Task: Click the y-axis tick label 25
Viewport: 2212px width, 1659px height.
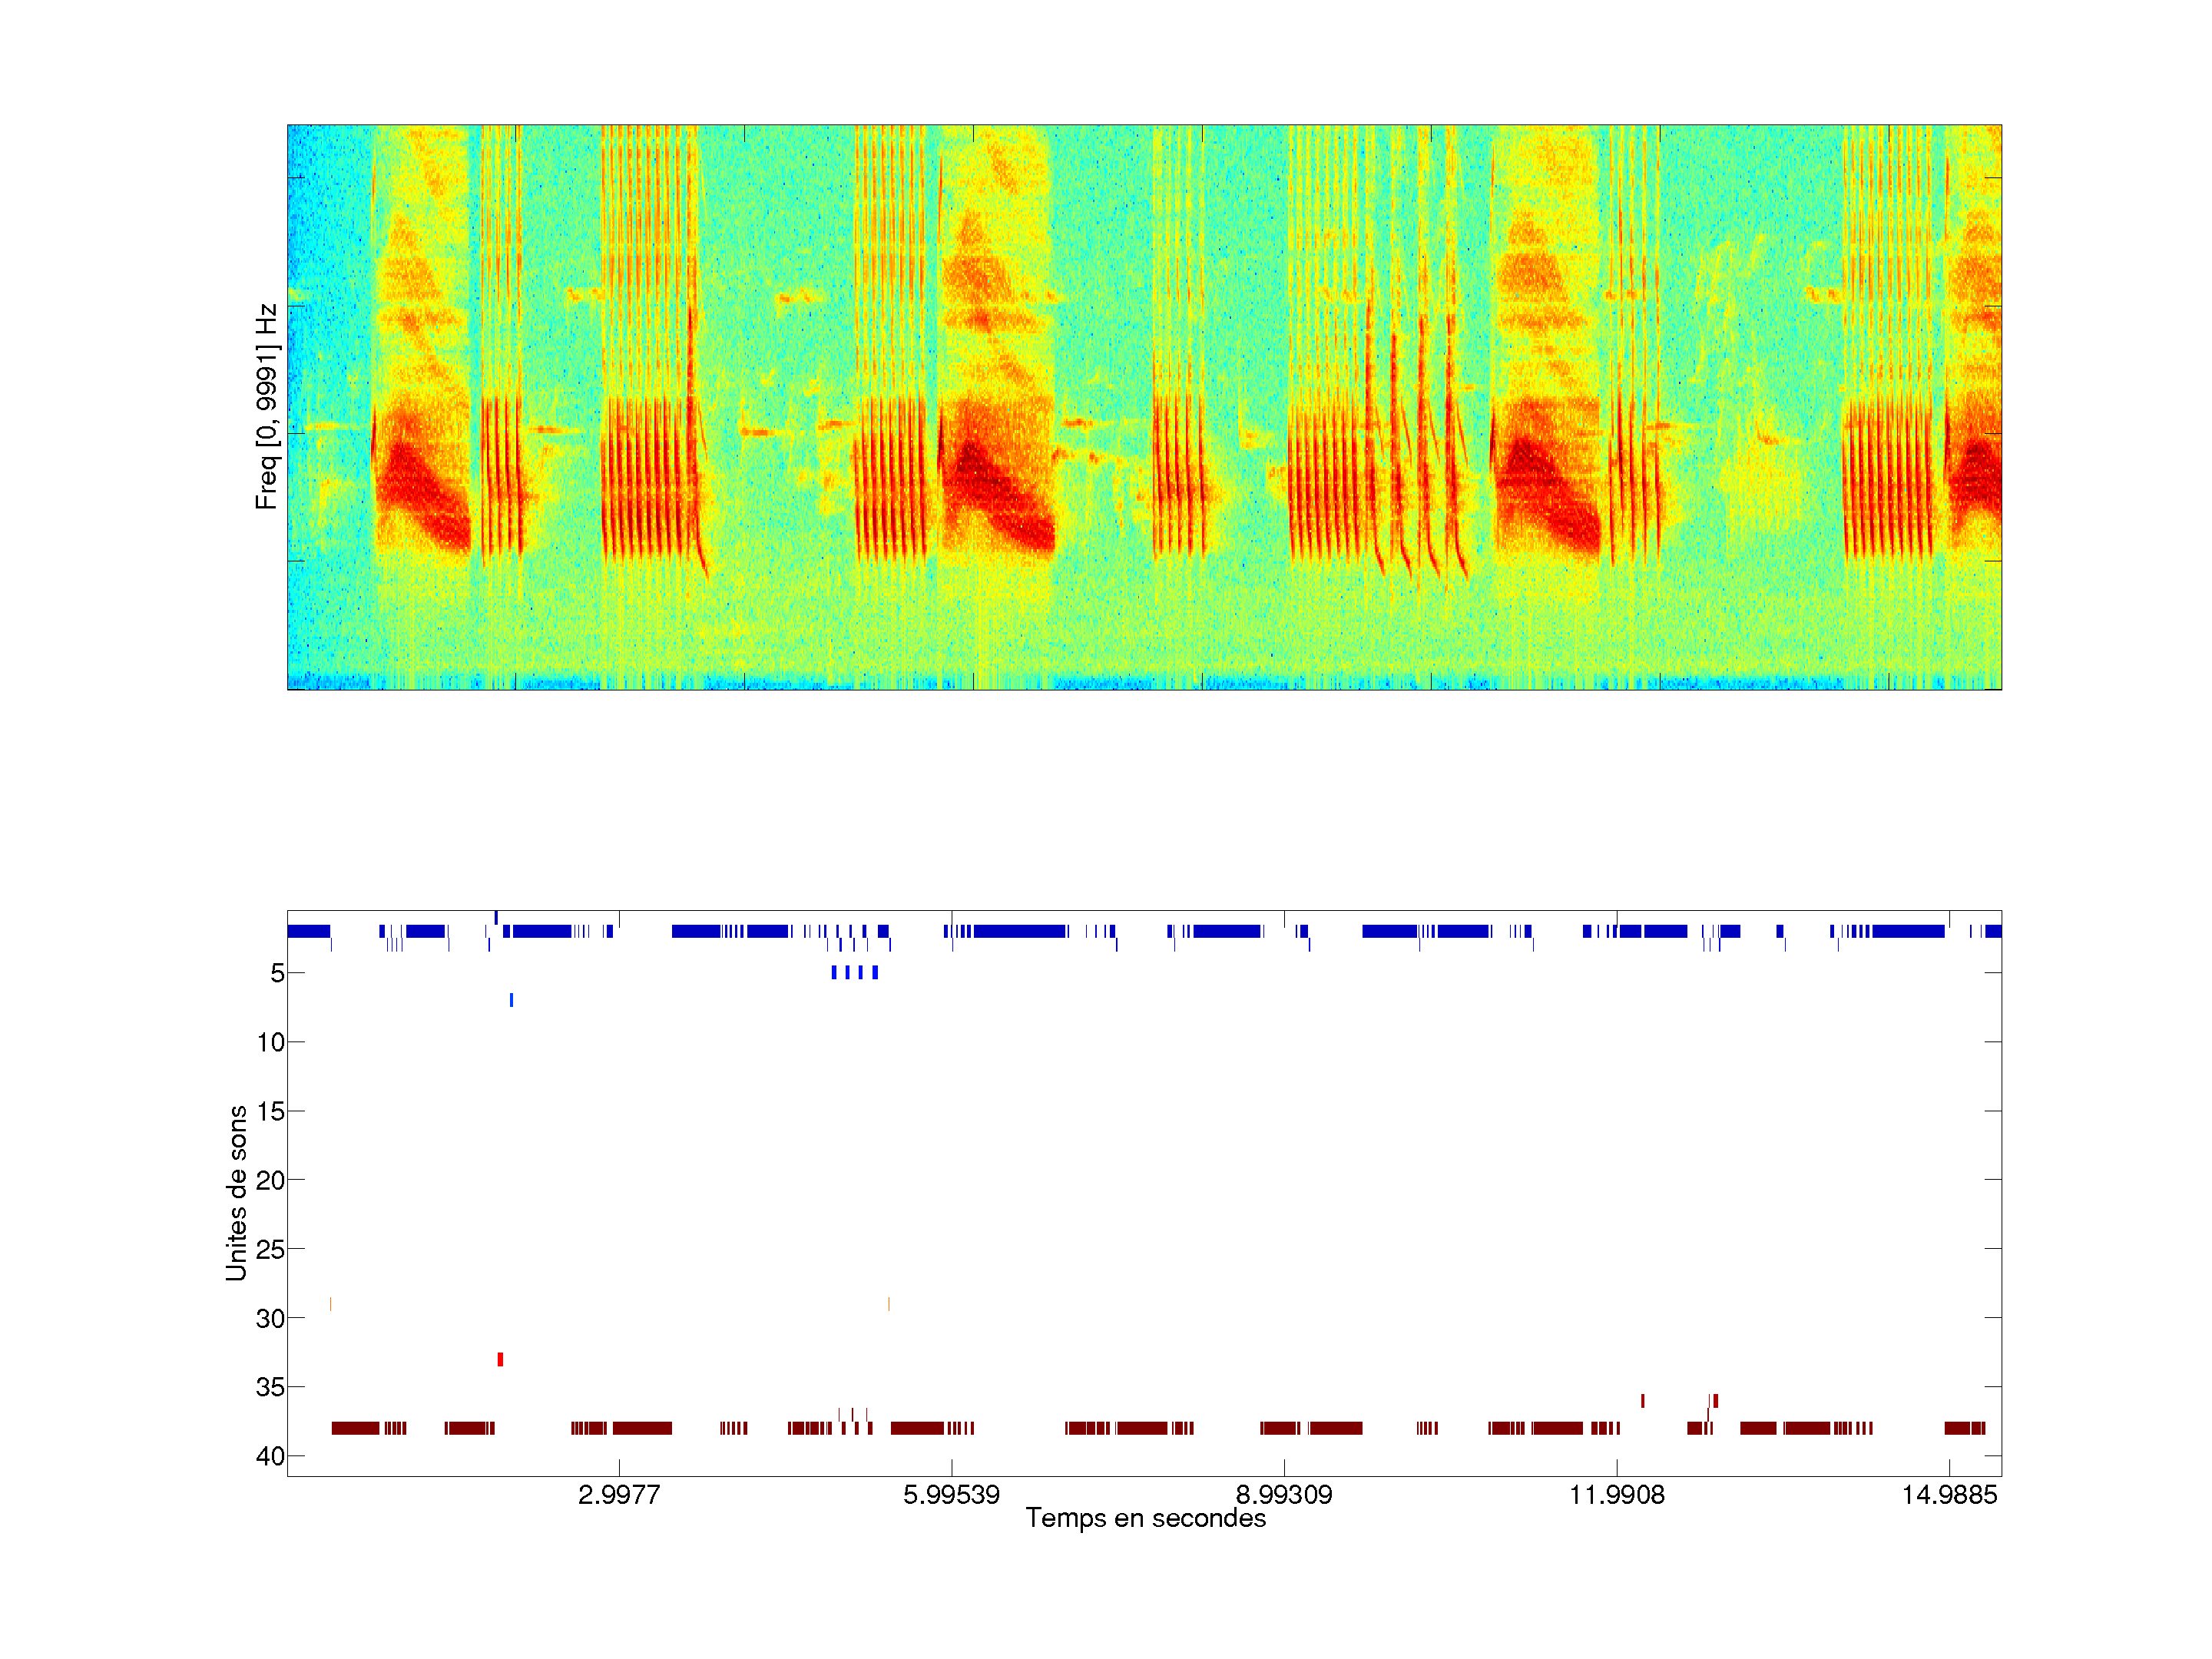Action: tap(270, 1249)
